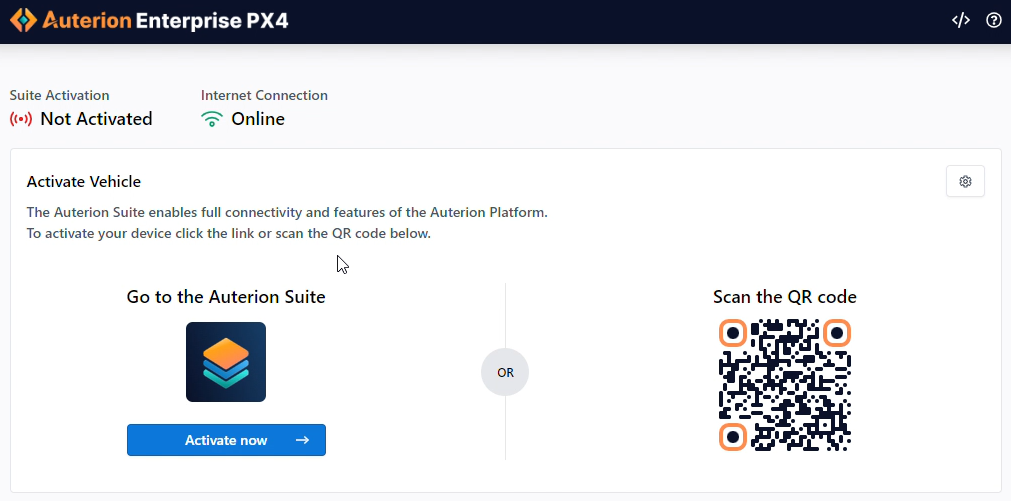
Task: Click the Auterion Suite stacked layers icon
Action: point(226,362)
